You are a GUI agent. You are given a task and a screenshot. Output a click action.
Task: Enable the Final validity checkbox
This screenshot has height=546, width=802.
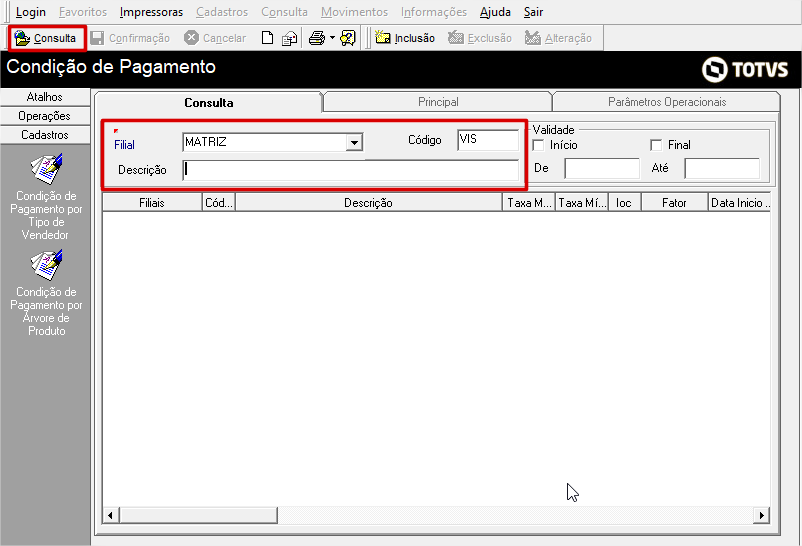point(656,145)
